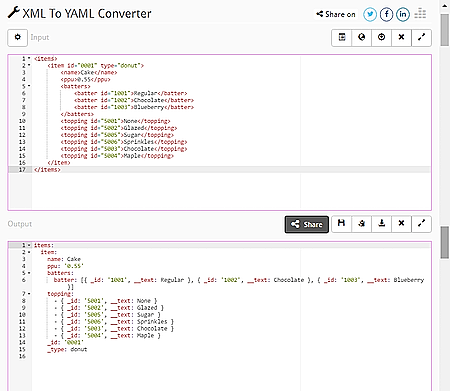Viewport: 450px width, 391px height.
Task: Click the topping id="5006" Sprinkles line
Action: [x=124, y=142]
